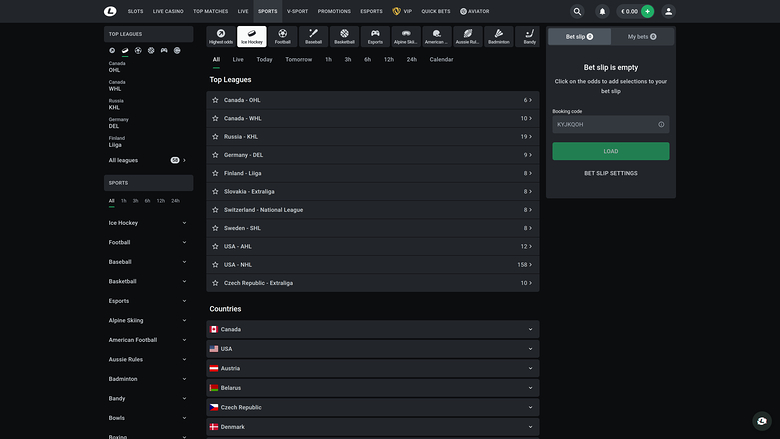
Task: Select the Basketball sport tile
Action: [x=344, y=37]
